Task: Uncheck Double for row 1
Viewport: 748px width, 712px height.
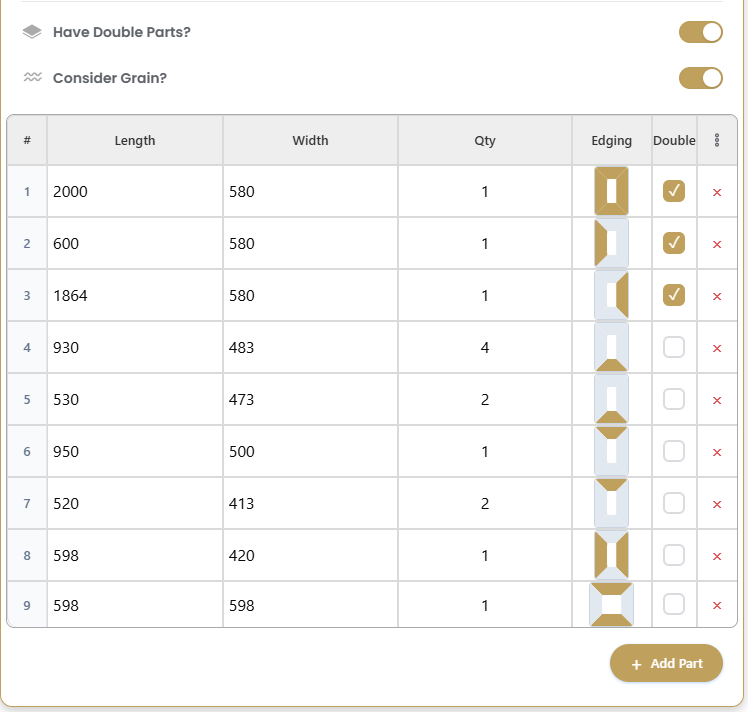Action: pyautogui.click(x=674, y=191)
